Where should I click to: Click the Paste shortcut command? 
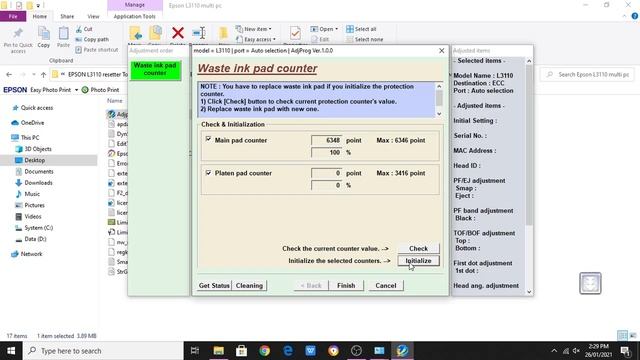[97, 50]
